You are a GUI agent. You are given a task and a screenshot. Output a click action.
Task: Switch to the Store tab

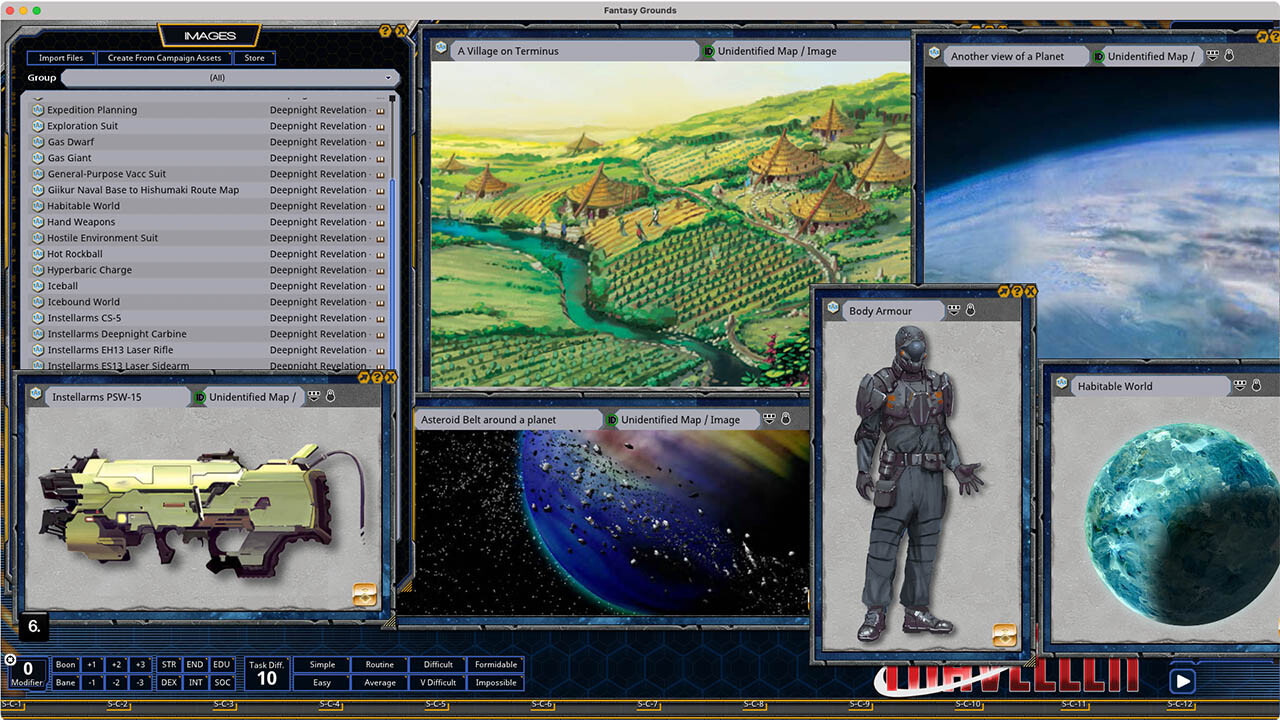(x=254, y=58)
